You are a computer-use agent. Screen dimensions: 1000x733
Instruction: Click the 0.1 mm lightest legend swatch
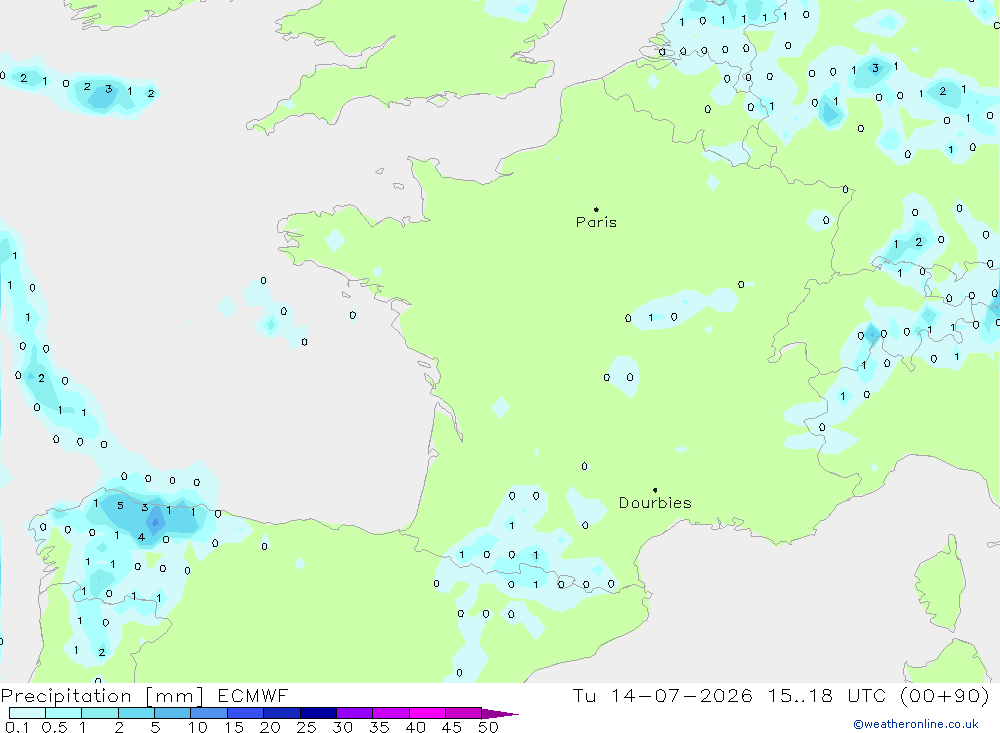(x=27, y=713)
